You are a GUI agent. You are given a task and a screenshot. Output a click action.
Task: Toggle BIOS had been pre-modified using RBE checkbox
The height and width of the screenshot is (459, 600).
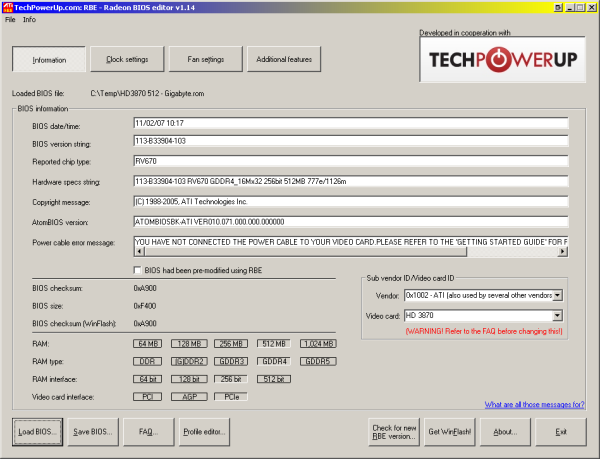[x=137, y=270]
